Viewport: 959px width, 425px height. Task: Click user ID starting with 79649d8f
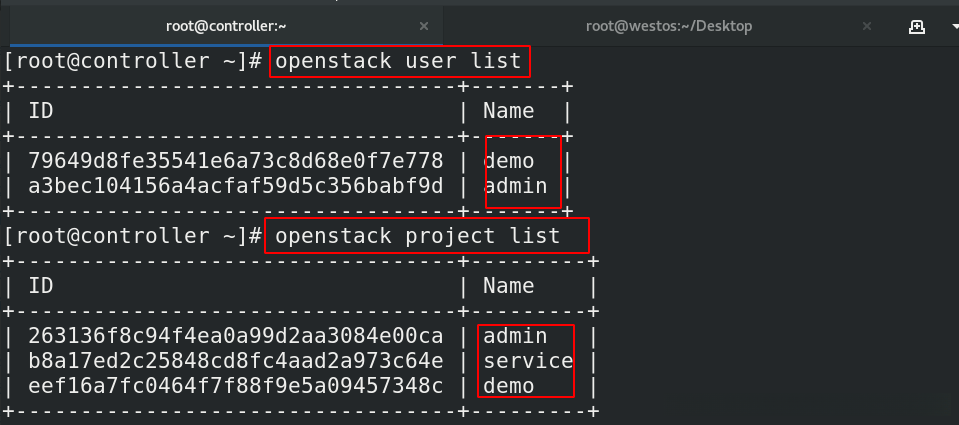coord(235,161)
